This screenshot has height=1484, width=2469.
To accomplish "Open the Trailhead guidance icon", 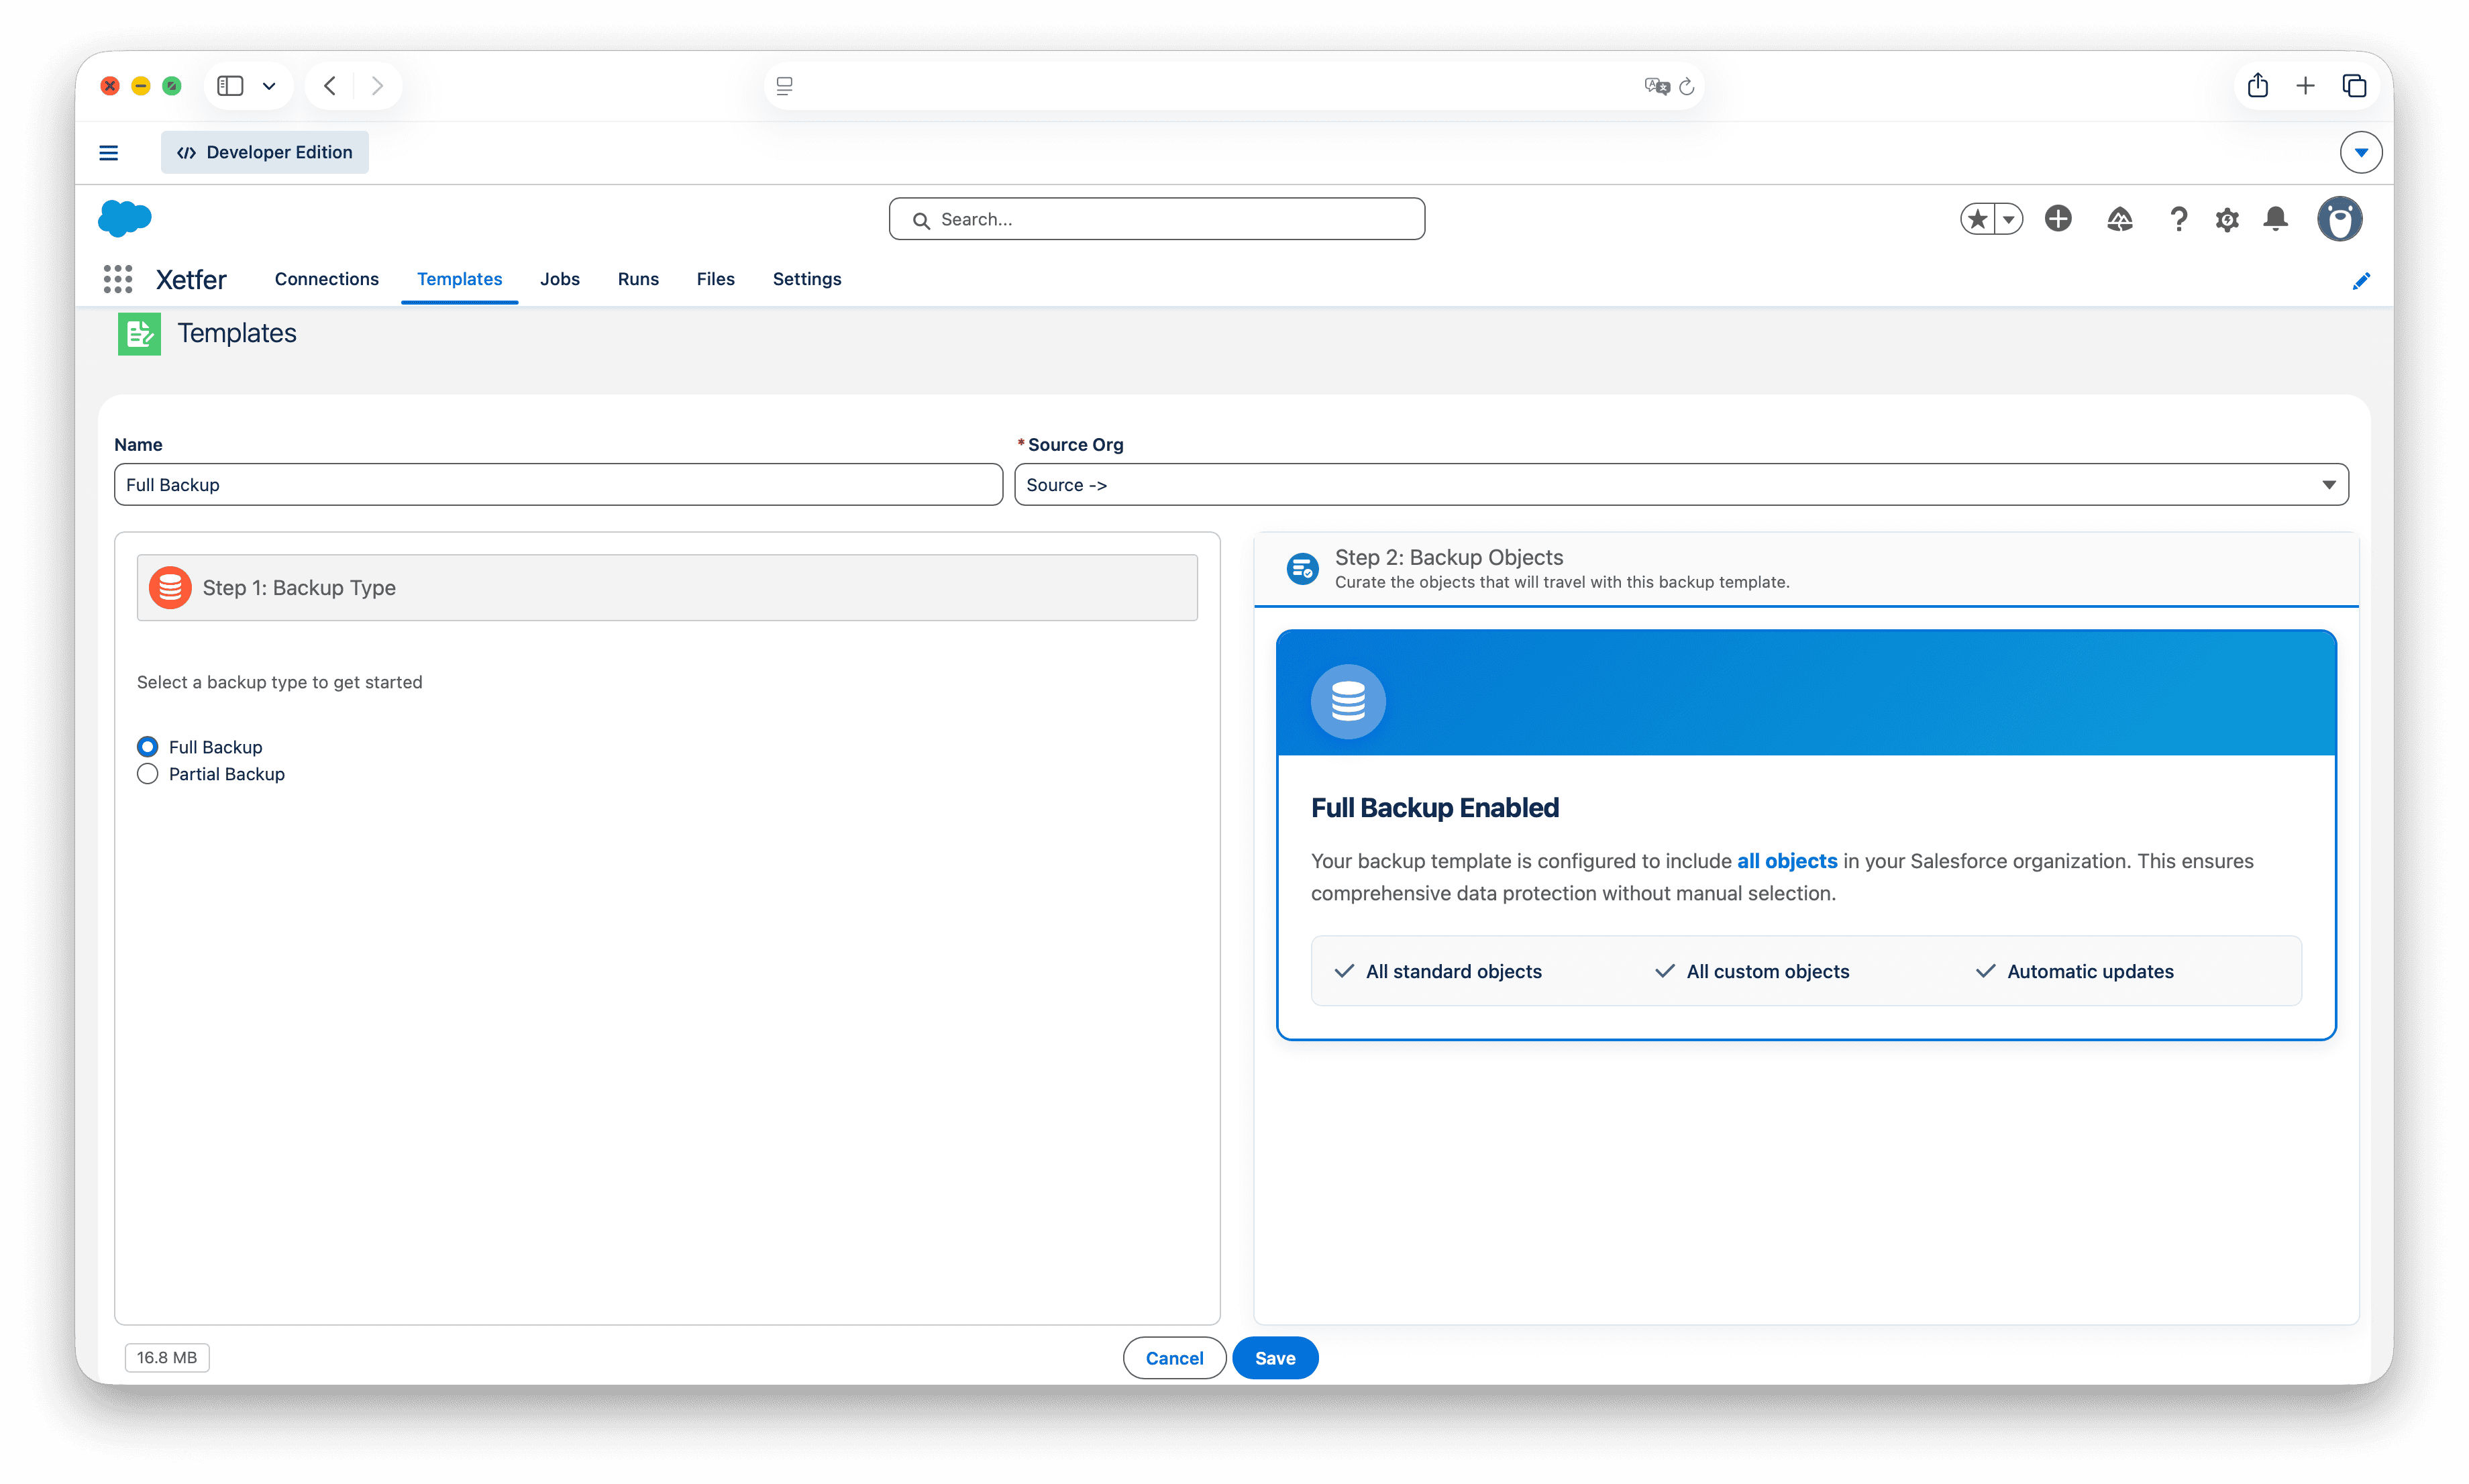I will click(2119, 219).
